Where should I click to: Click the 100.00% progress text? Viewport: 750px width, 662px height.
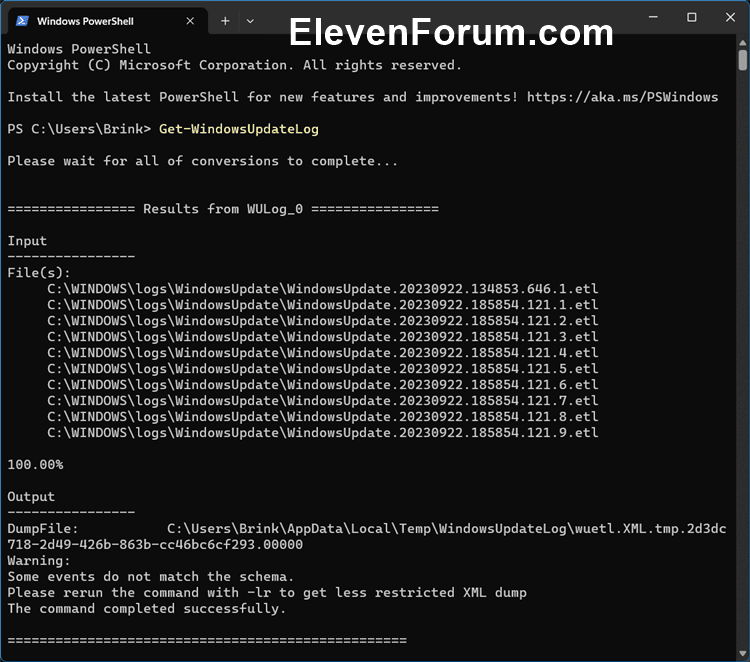point(35,465)
